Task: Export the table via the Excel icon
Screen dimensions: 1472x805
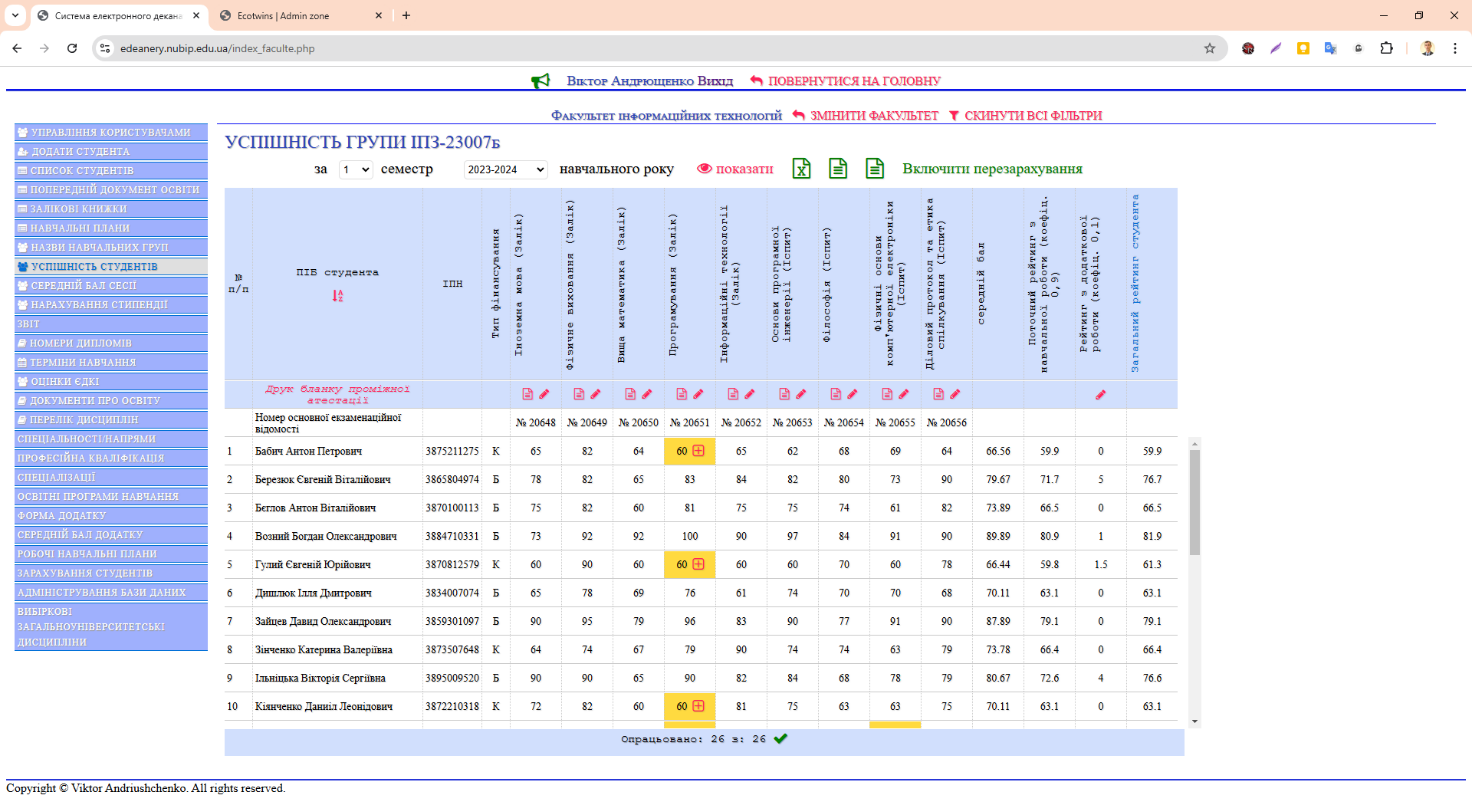Action: (x=801, y=169)
